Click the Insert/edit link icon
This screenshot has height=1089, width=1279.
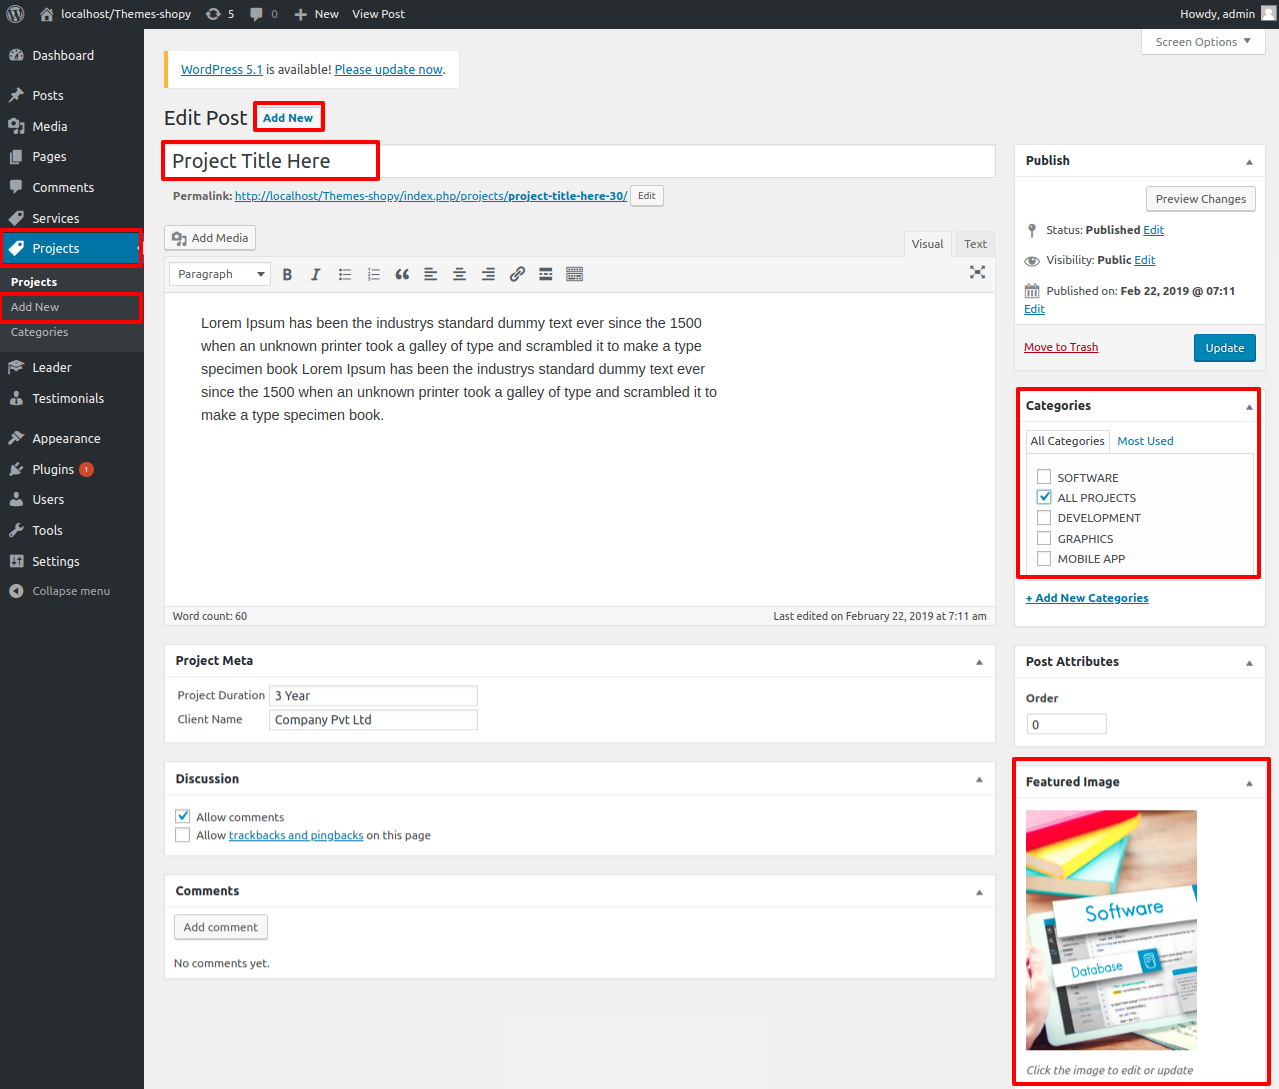pos(517,274)
